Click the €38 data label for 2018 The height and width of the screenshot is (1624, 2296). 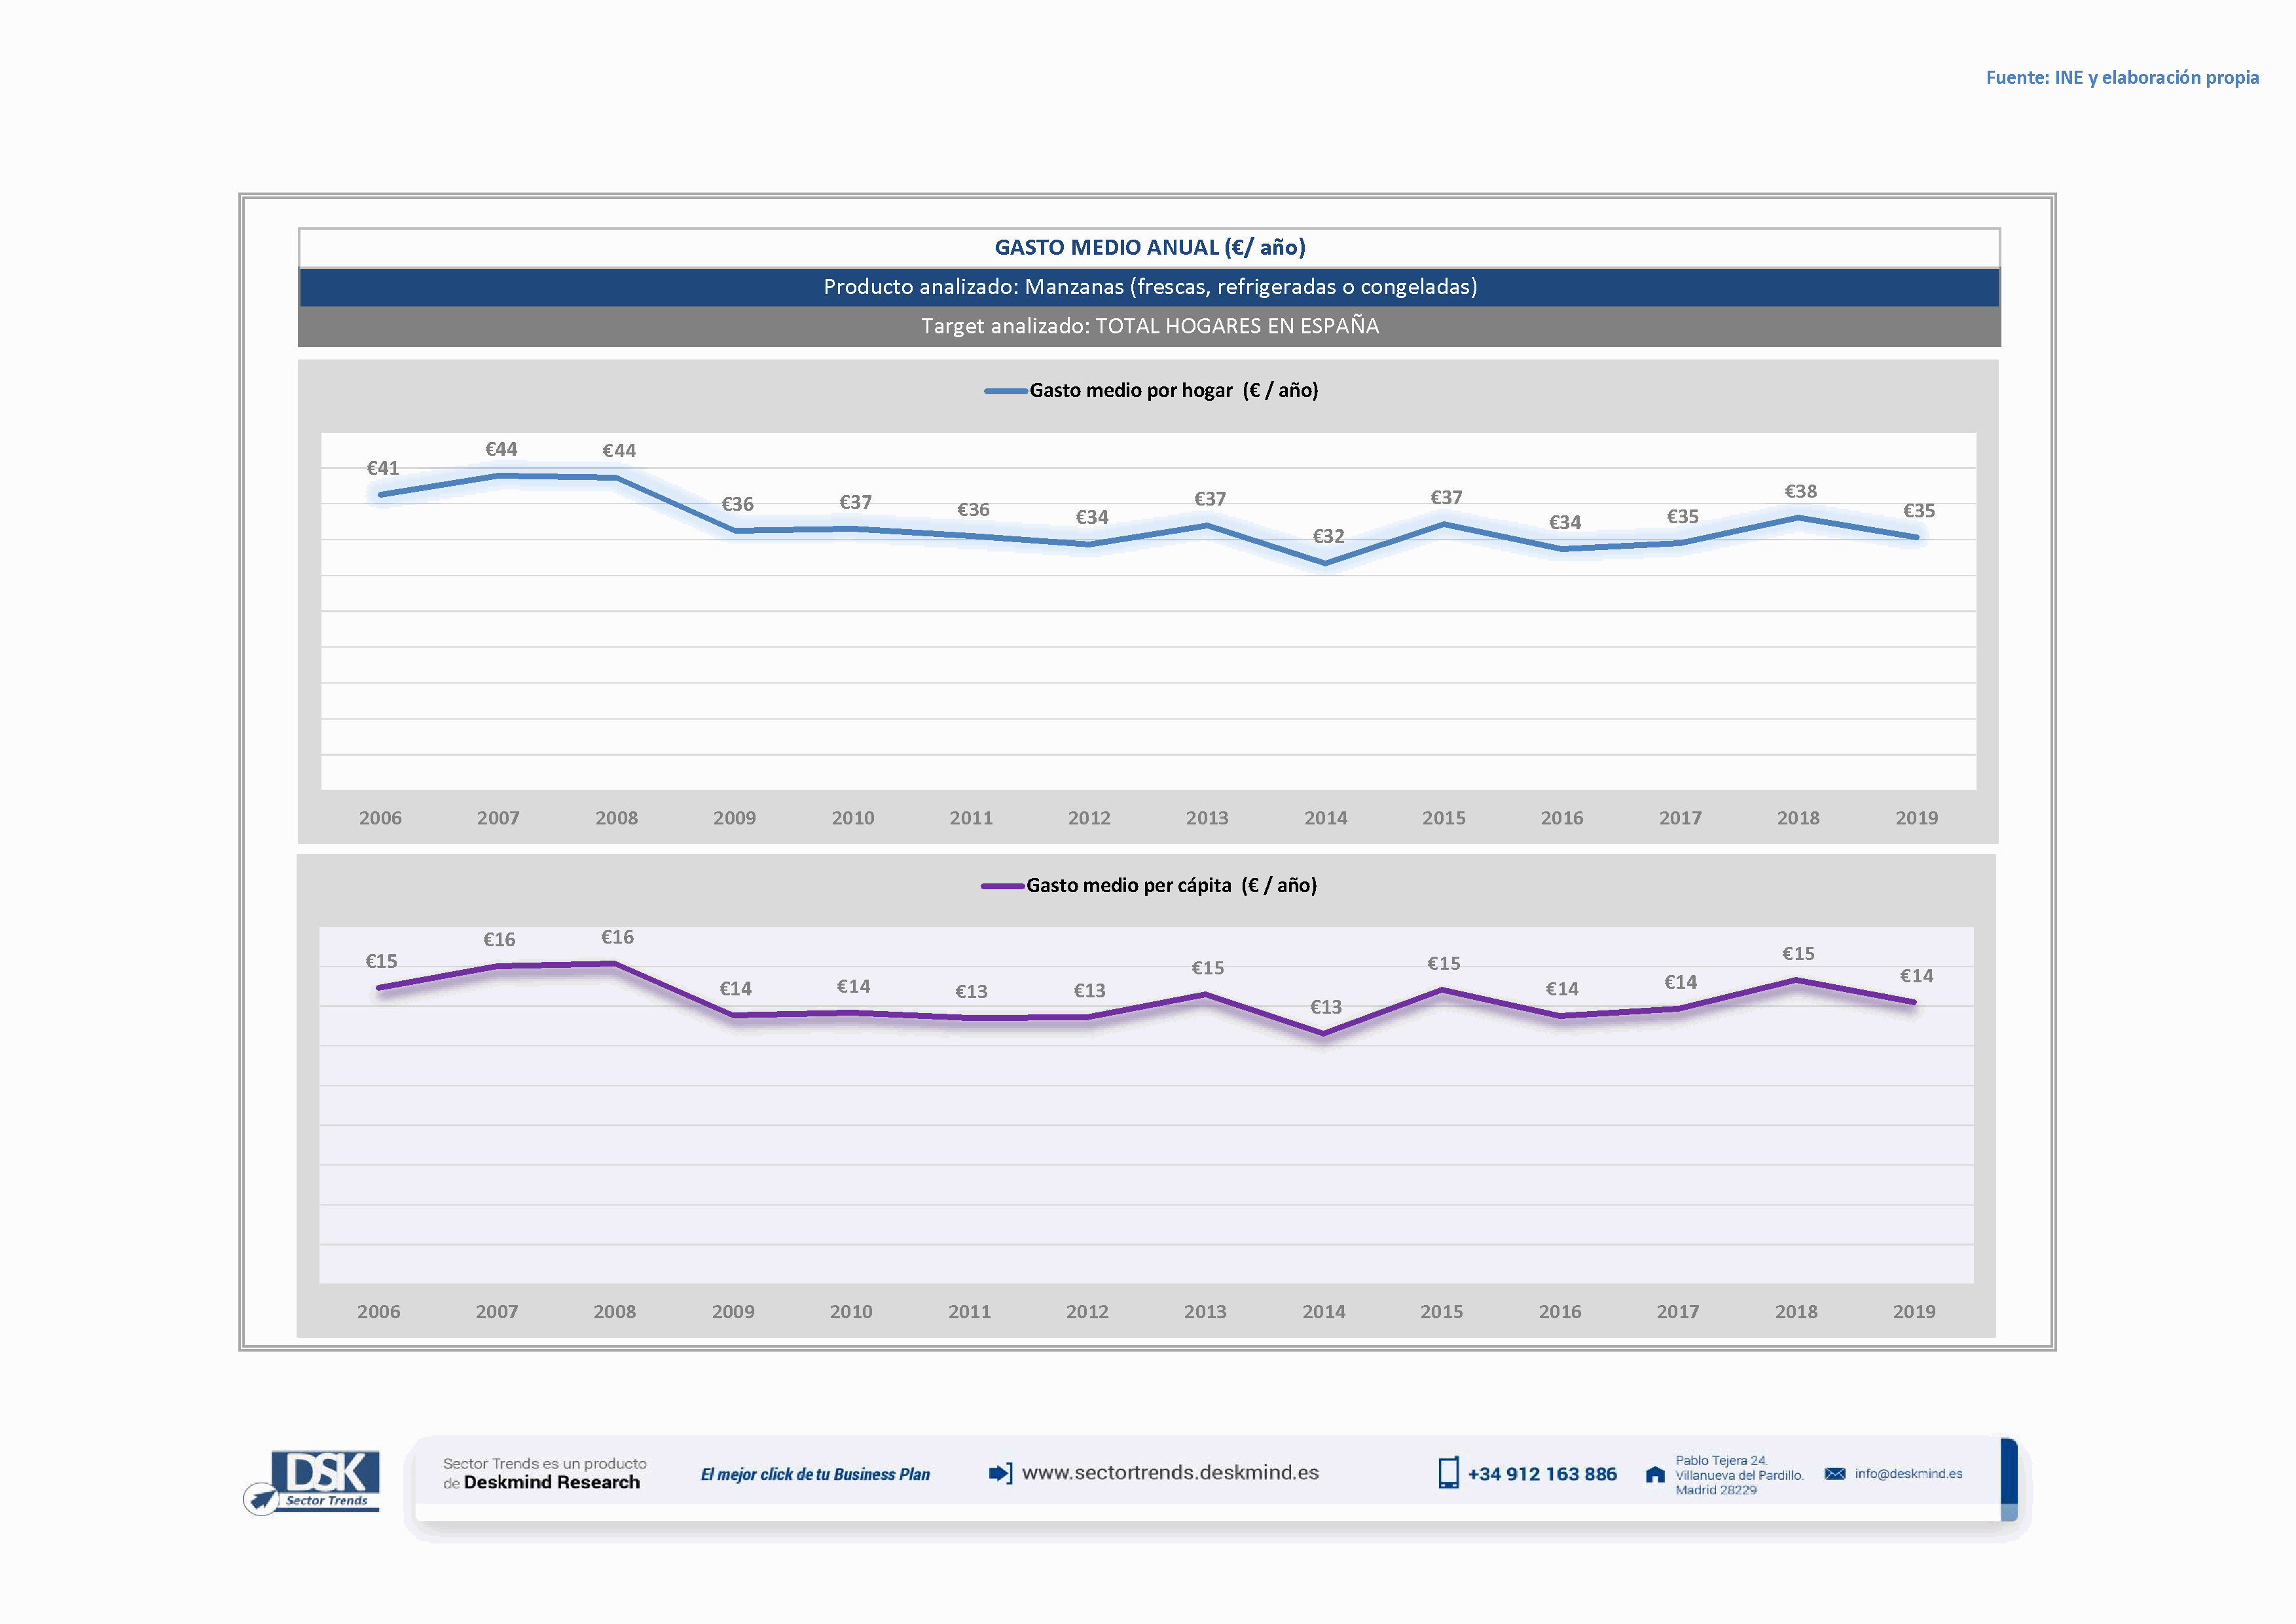pos(1800,492)
